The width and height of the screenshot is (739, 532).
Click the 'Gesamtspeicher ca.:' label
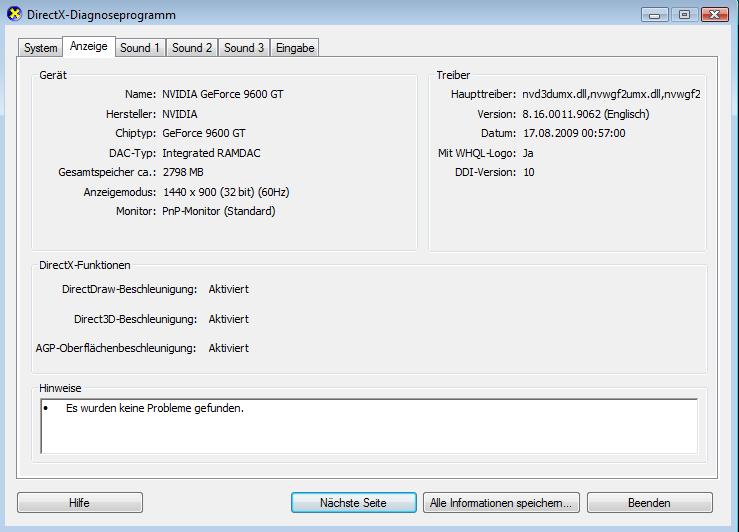tap(107, 172)
